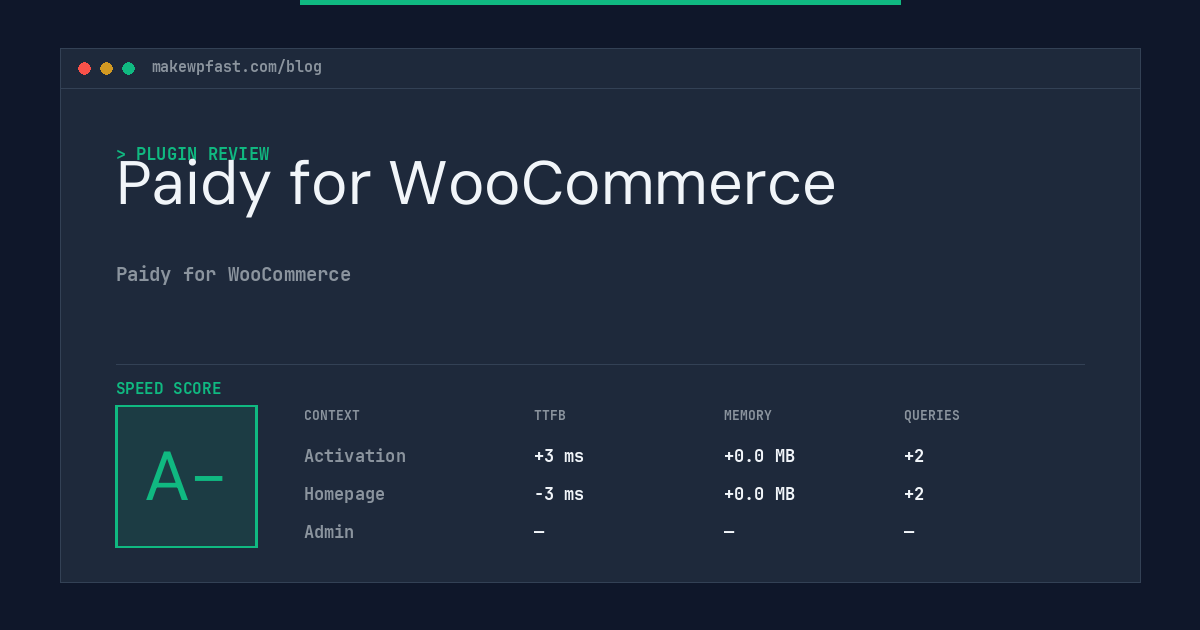Click the gray 'Paidy for WooCommerce' subtitle

233,274
